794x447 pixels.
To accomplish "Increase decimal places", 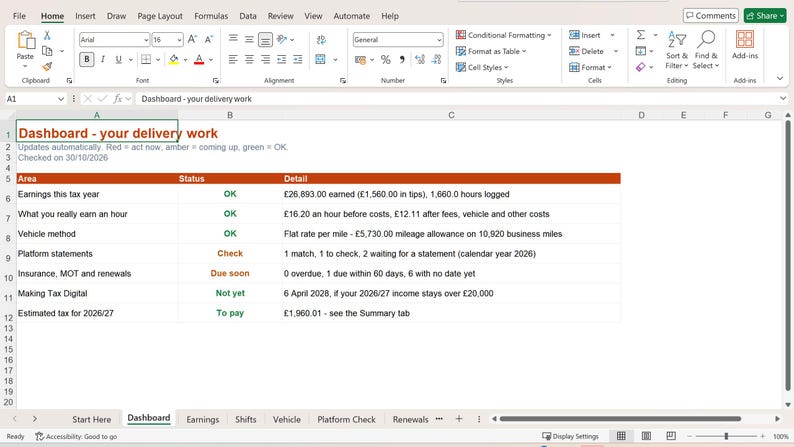I will coord(420,60).
